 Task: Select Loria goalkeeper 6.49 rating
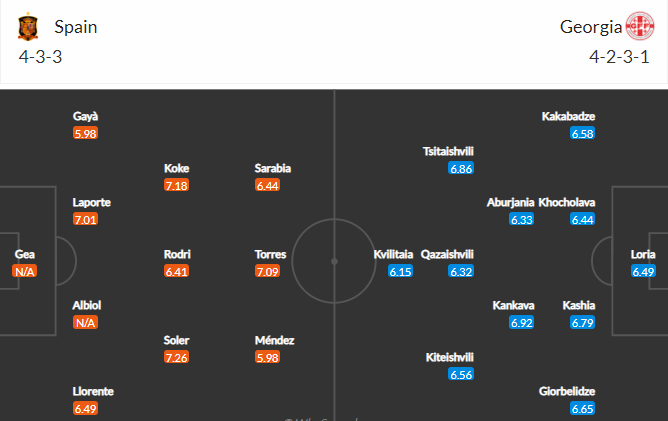tap(643, 271)
